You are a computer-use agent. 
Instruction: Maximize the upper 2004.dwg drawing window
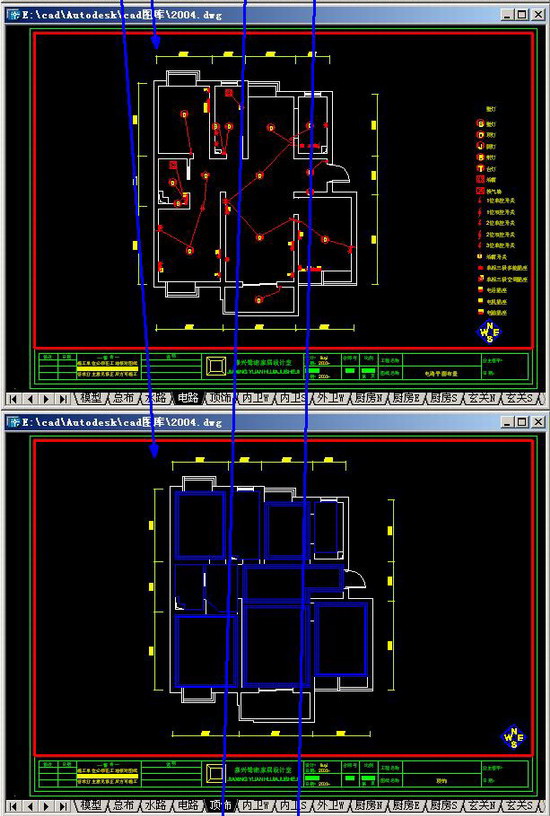tap(522, 15)
